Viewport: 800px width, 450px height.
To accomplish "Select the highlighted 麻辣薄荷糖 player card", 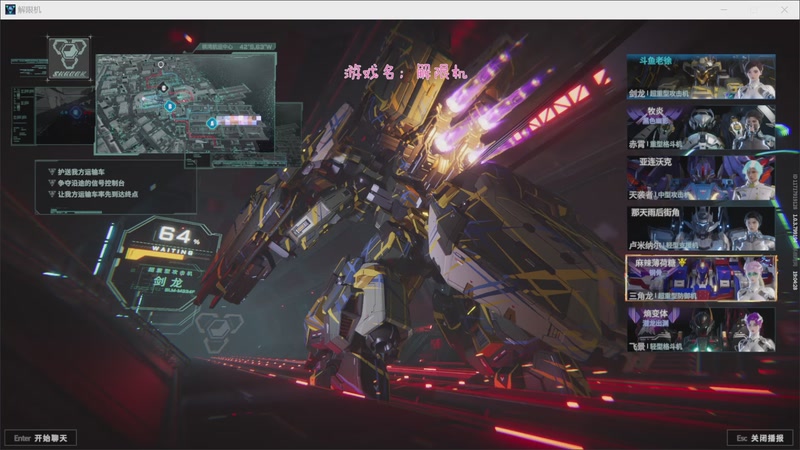I will (701, 279).
